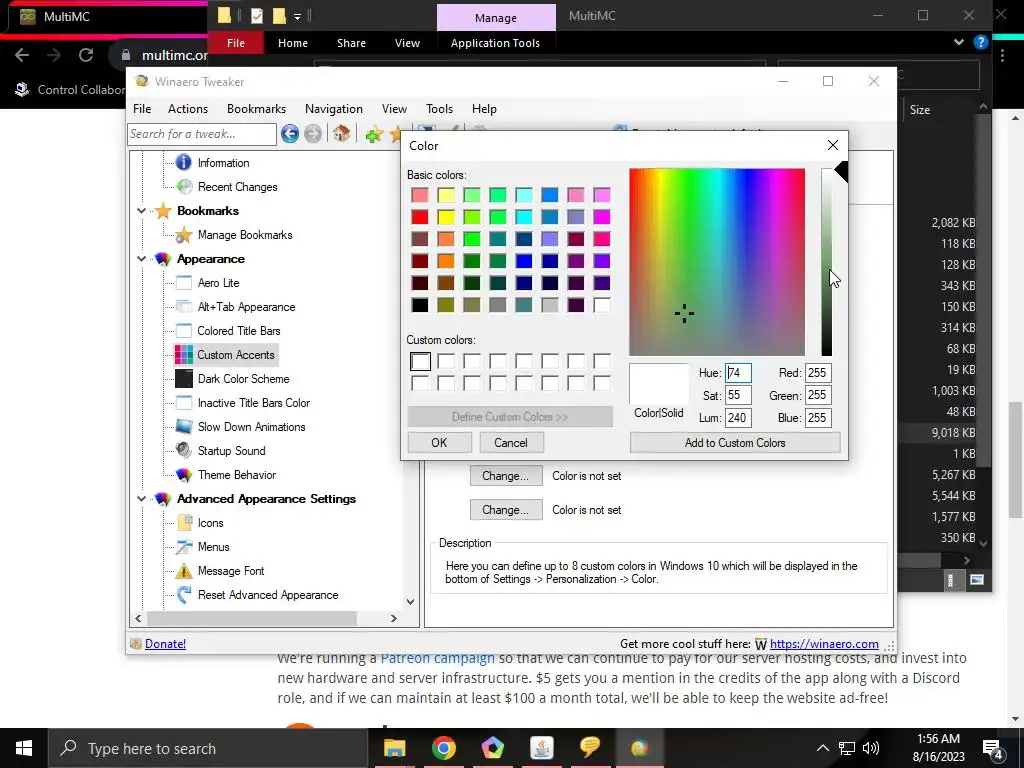Click the Blue value field

818,418
